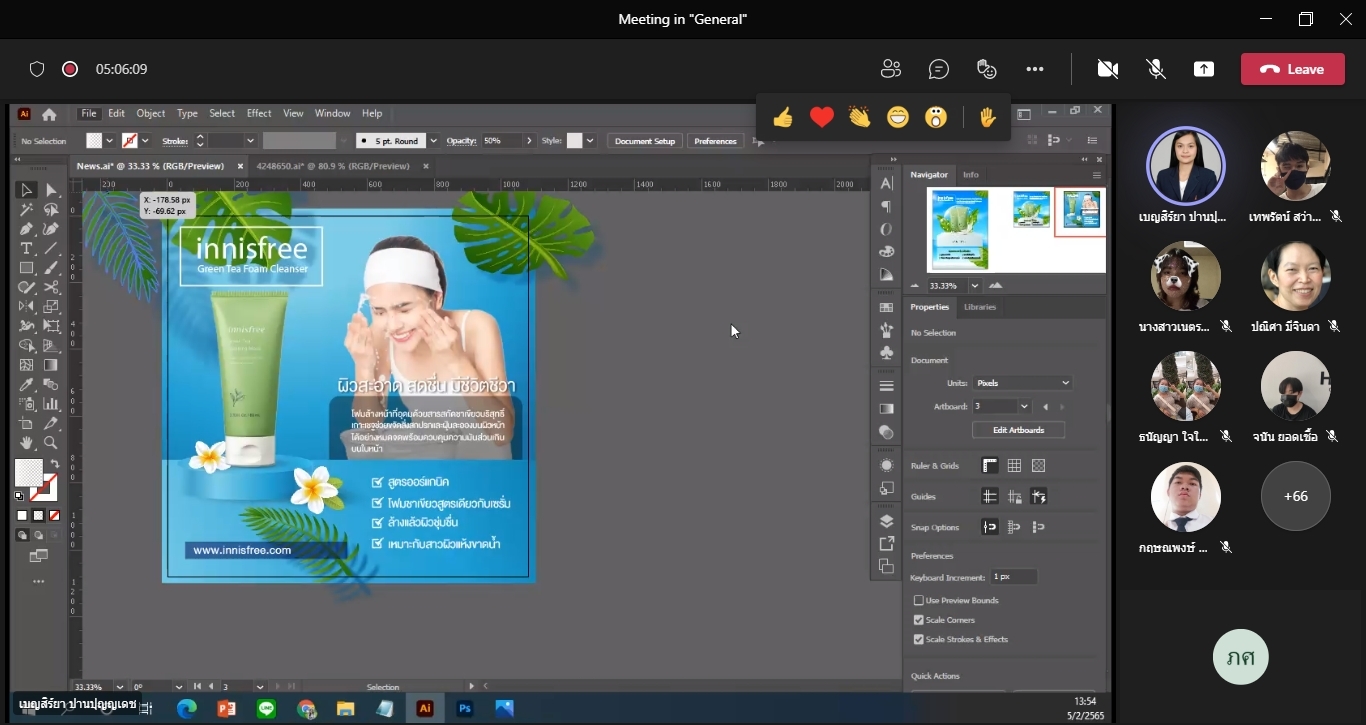Send the heart reaction

(822, 118)
